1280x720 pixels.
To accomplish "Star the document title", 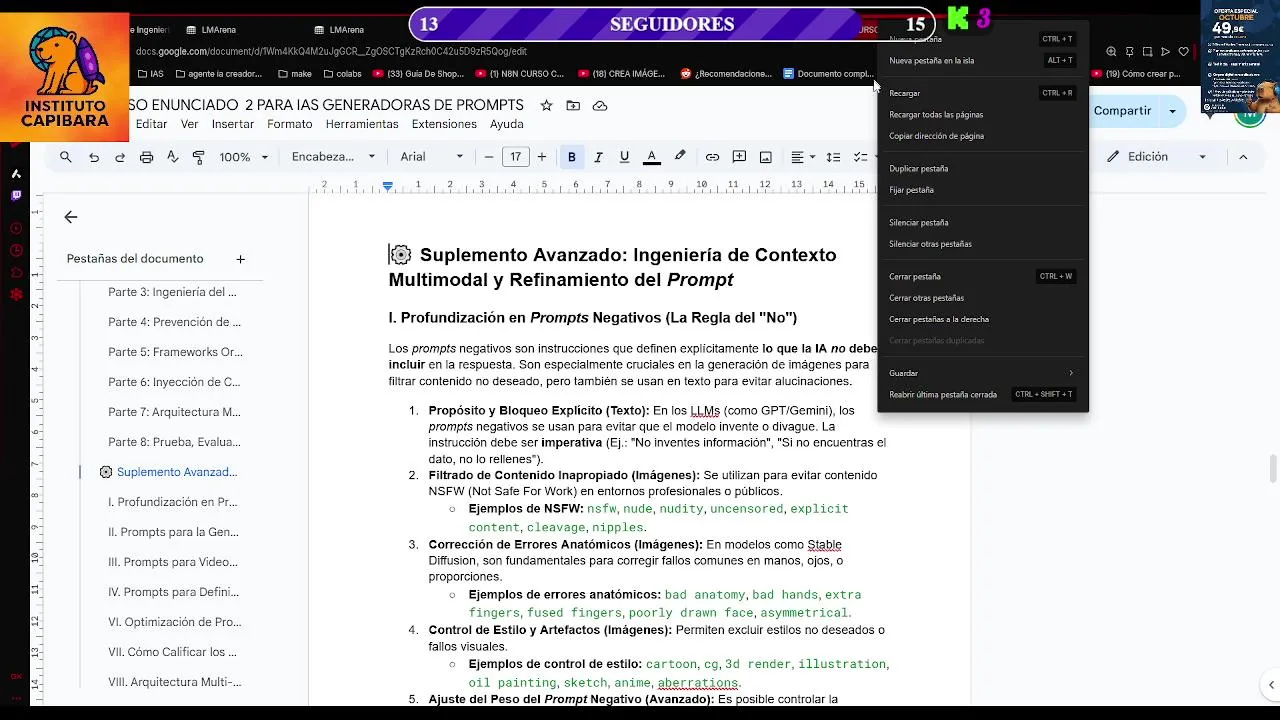I will [546, 105].
